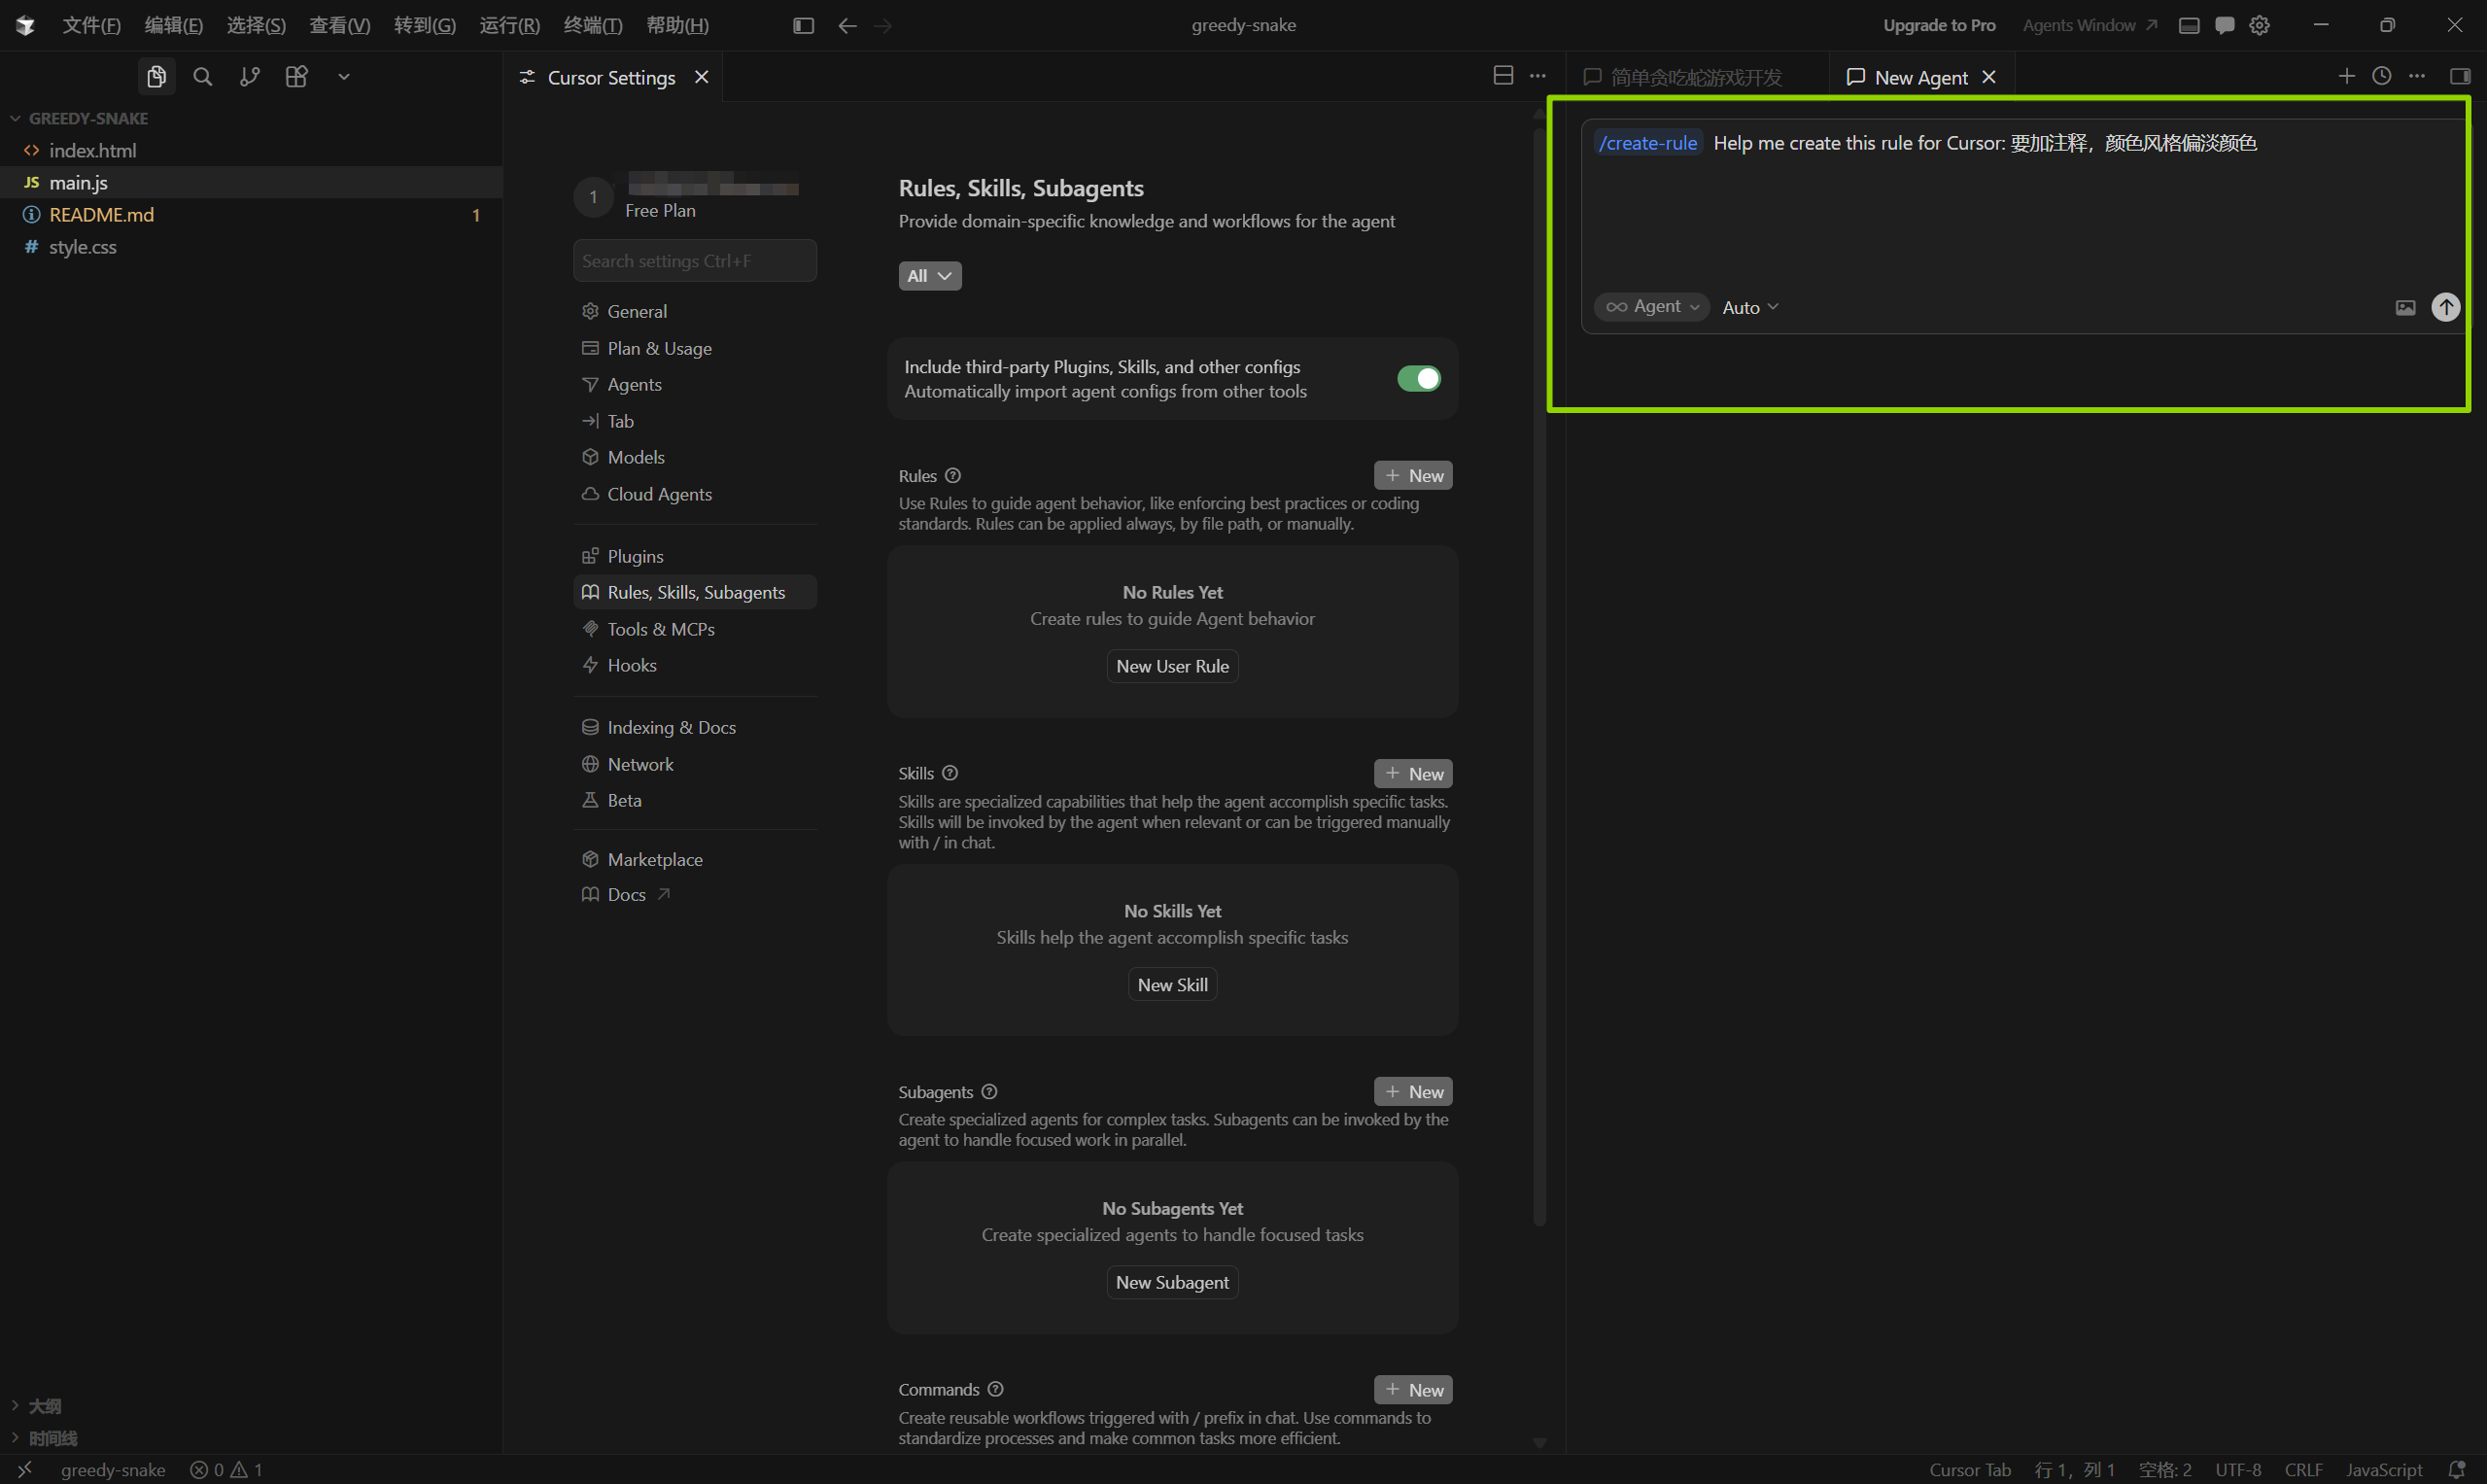Show chat history clock icon

point(2382,76)
